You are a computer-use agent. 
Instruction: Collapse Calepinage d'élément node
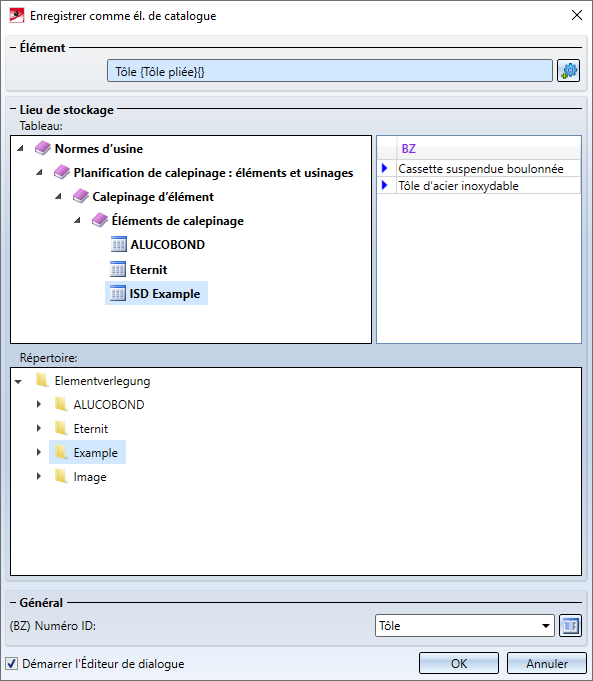[58, 196]
